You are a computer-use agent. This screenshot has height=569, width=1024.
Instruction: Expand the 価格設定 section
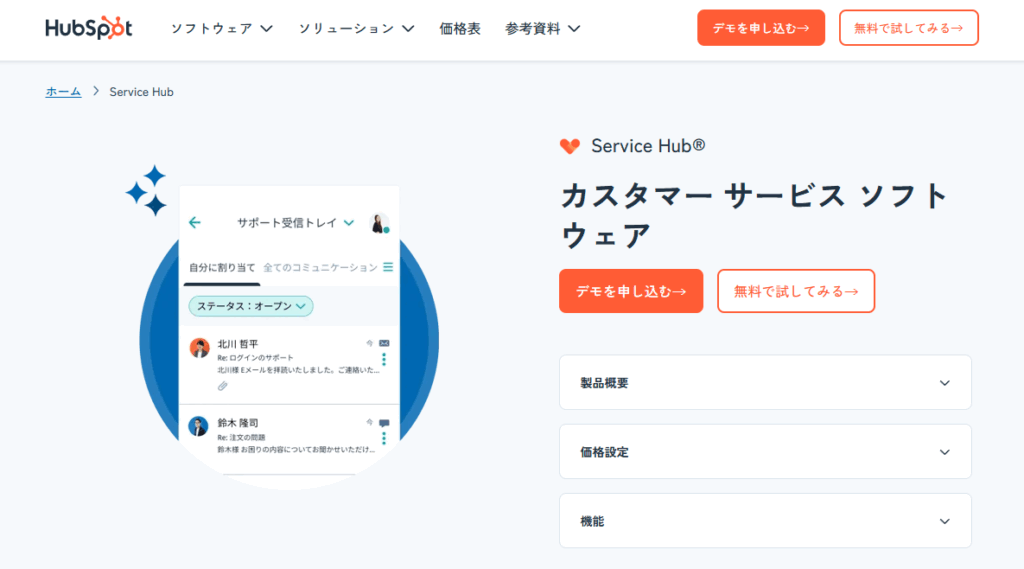tap(765, 452)
